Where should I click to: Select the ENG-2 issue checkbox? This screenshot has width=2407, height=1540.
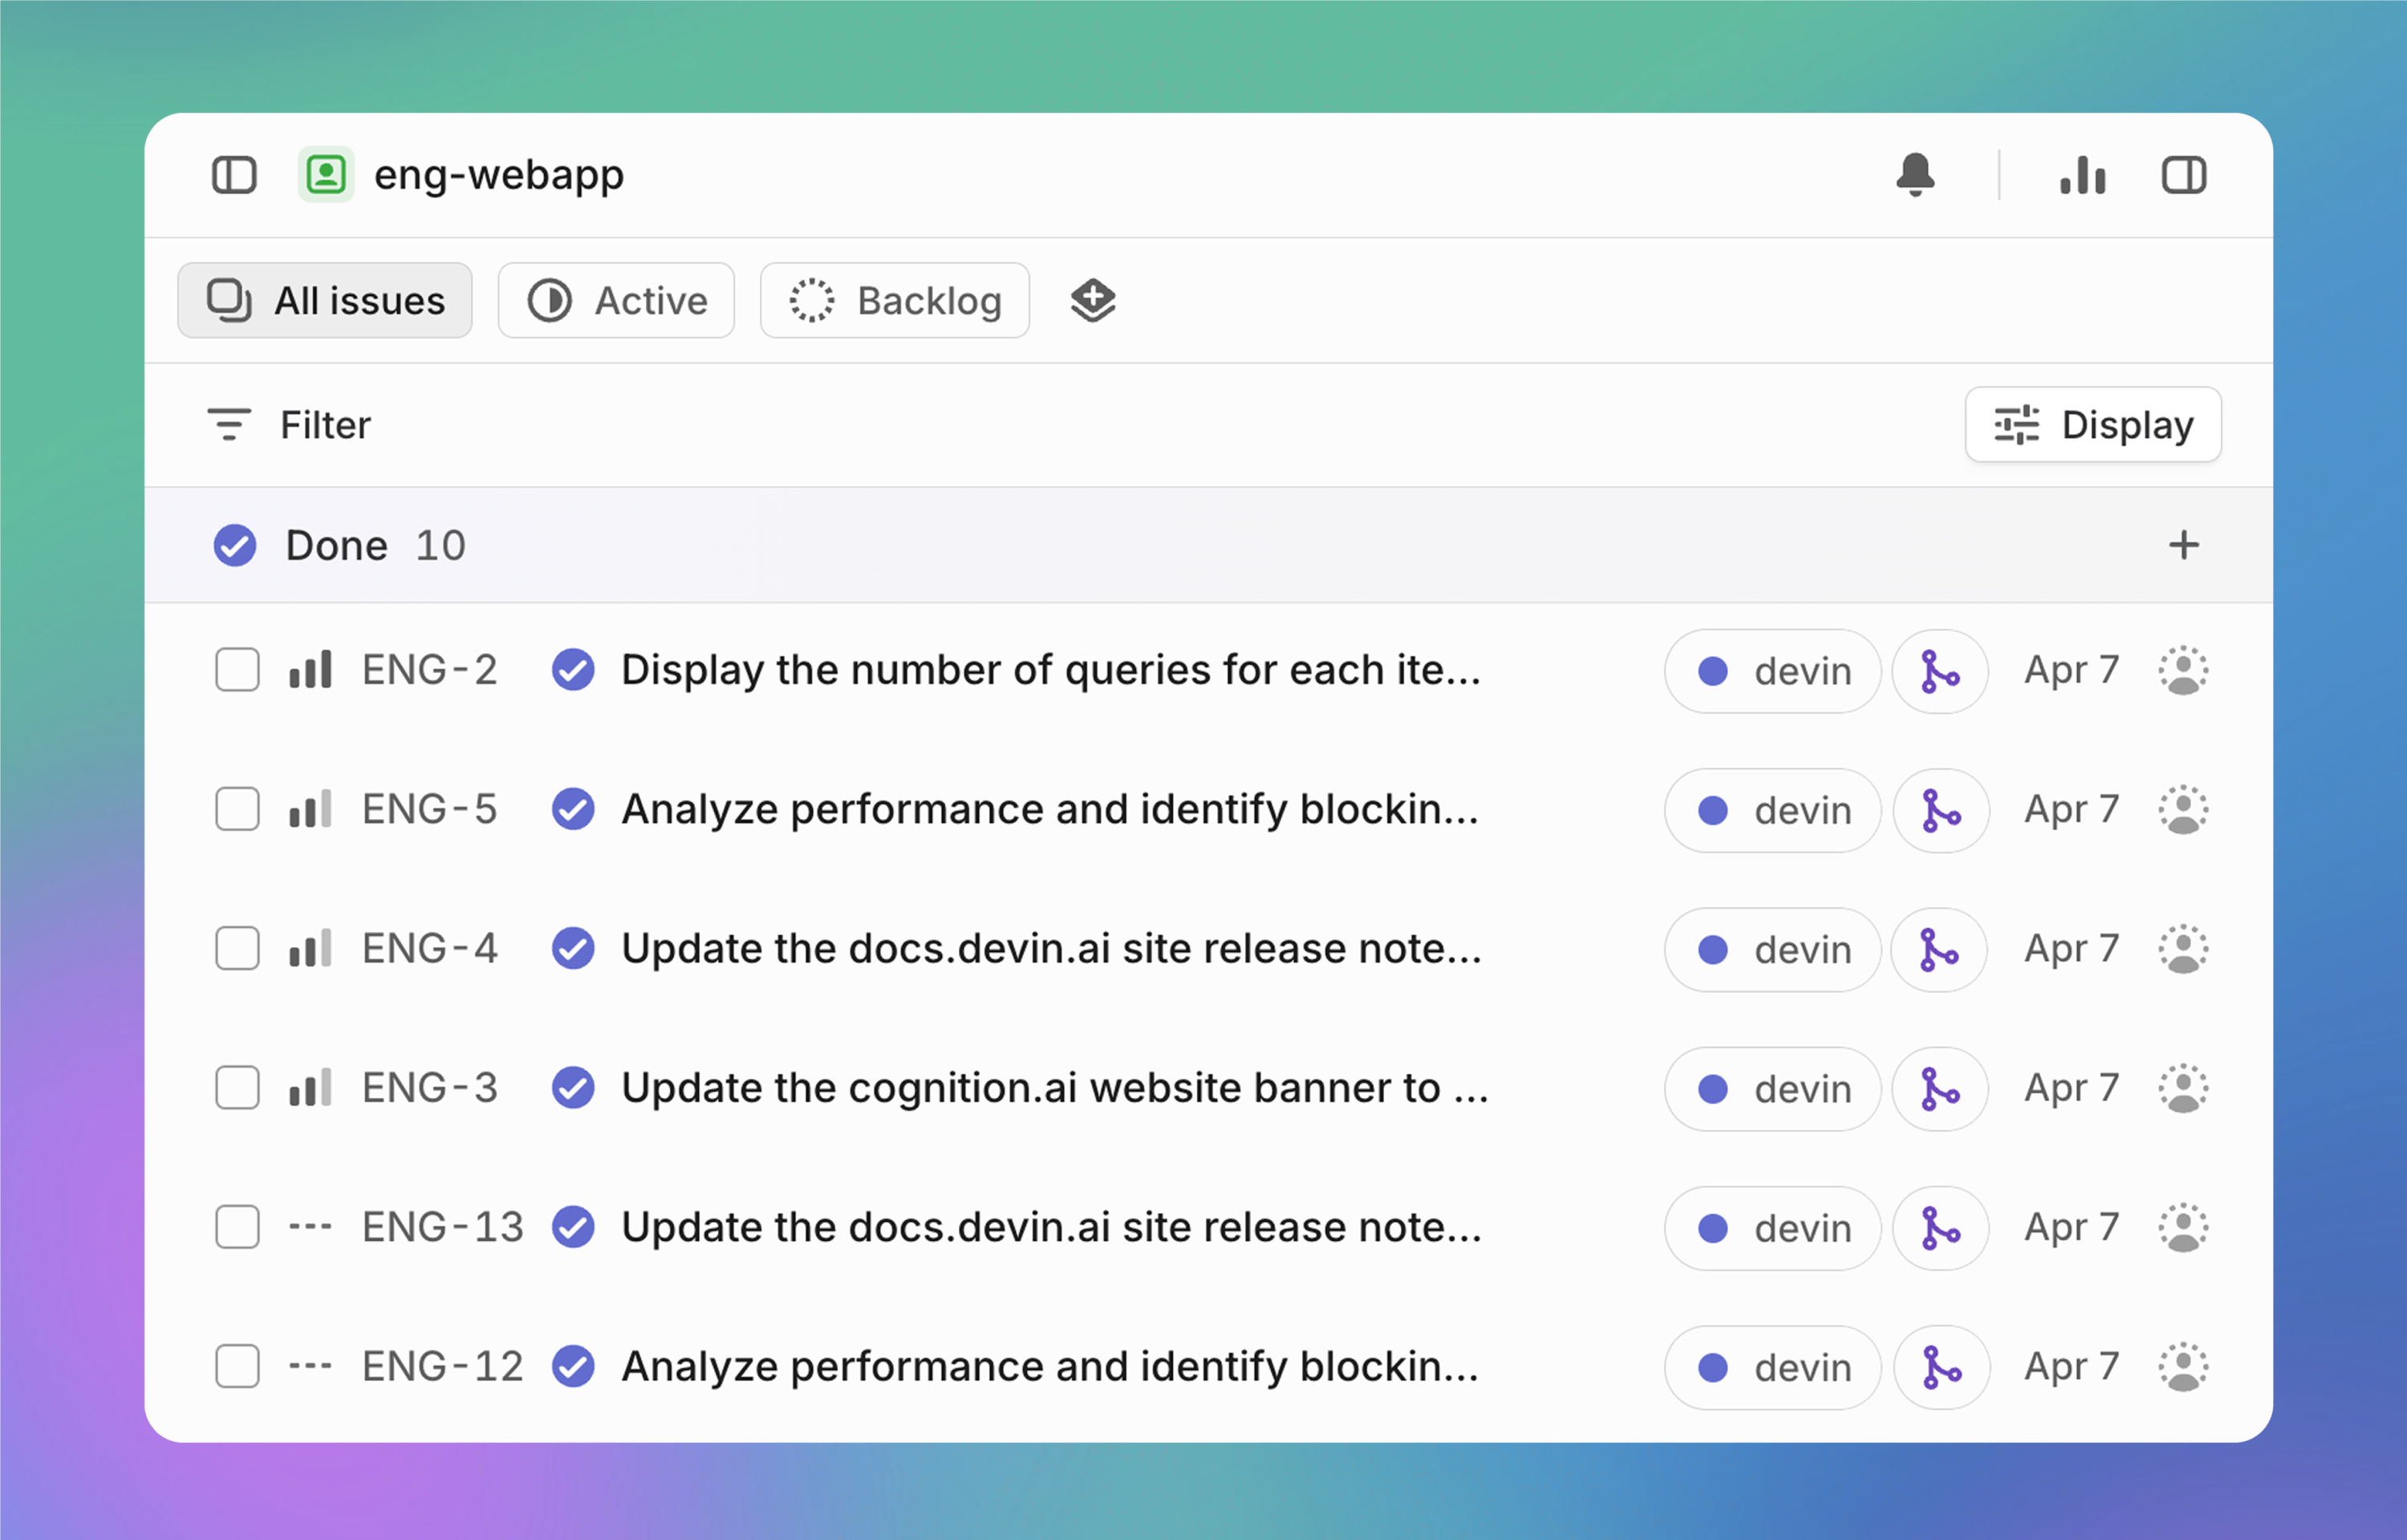237,670
